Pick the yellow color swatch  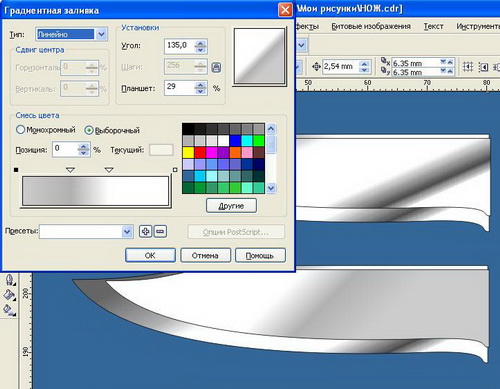188,153
